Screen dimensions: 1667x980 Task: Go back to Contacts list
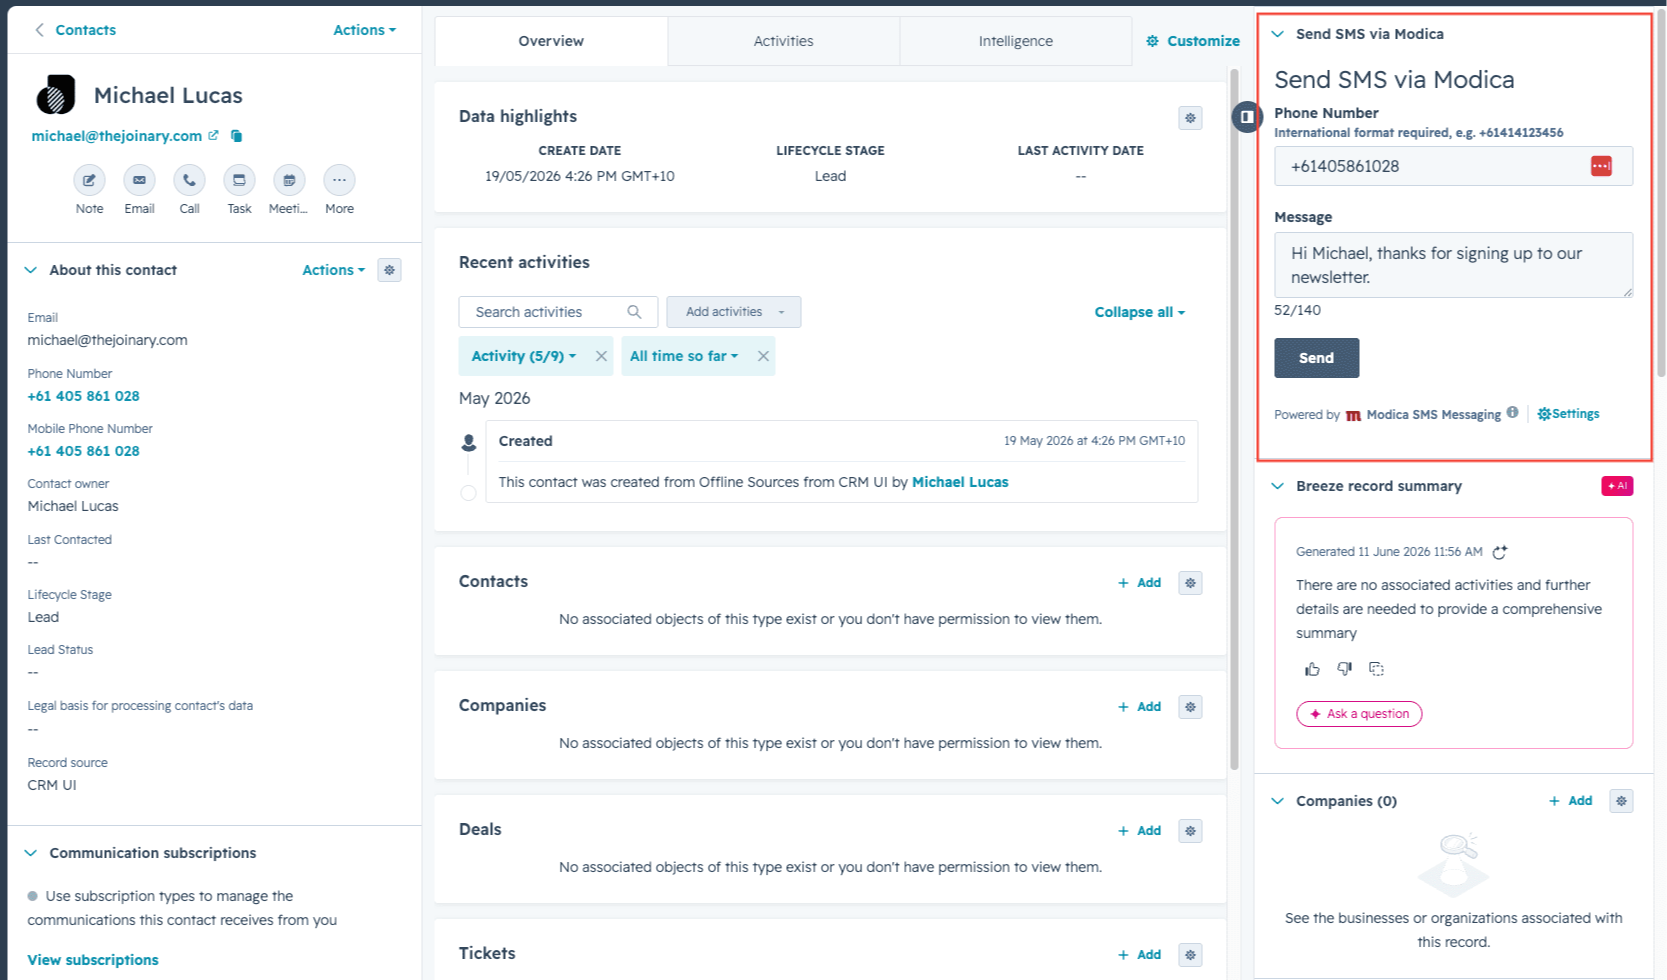click(75, 30)
